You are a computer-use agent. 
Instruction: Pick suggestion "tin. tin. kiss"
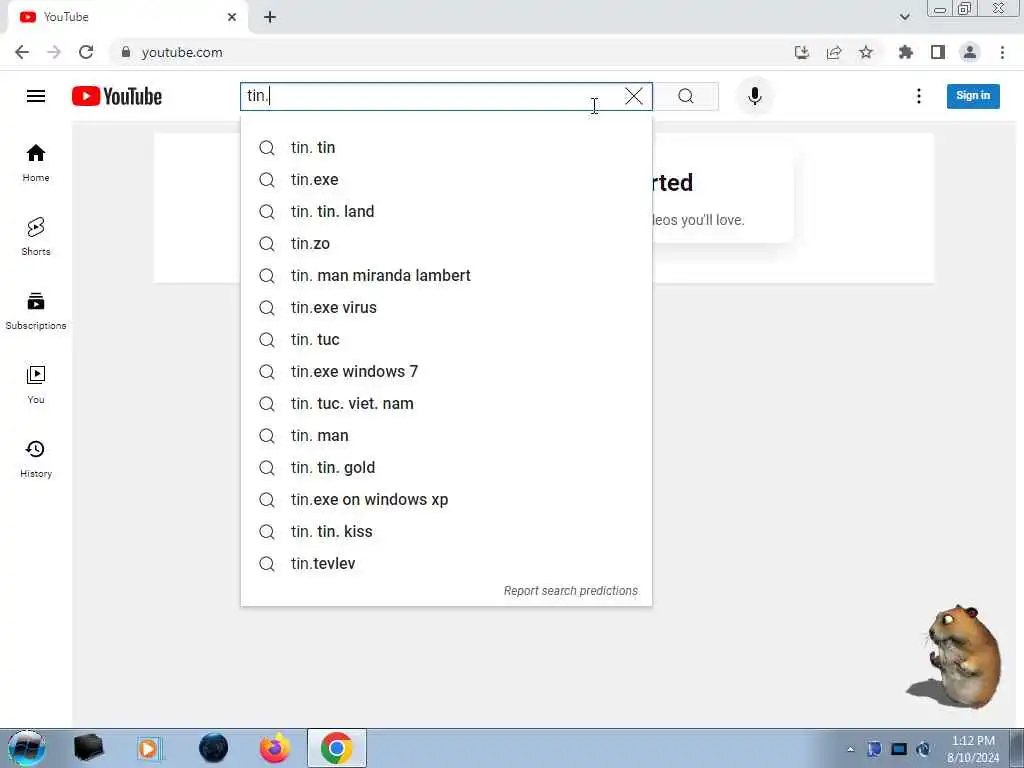point(446,532)
